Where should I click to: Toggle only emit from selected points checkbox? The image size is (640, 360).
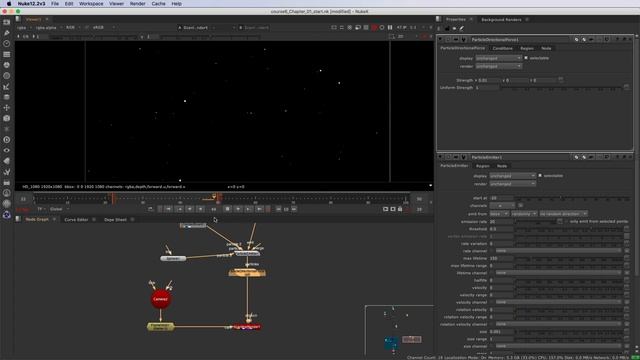point(566,221)
